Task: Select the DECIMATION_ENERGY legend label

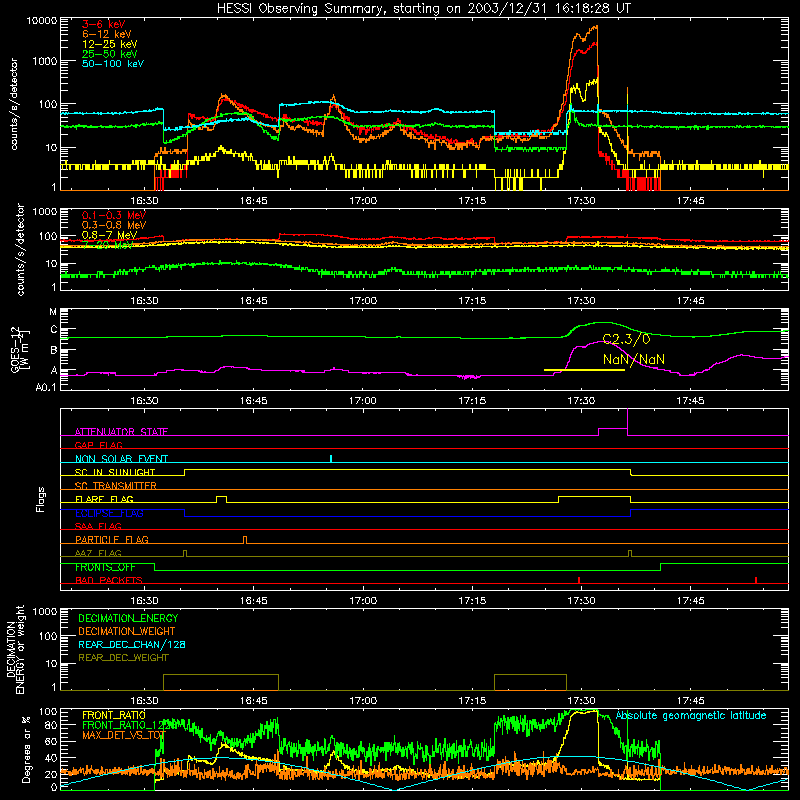Action: [128, 618]
